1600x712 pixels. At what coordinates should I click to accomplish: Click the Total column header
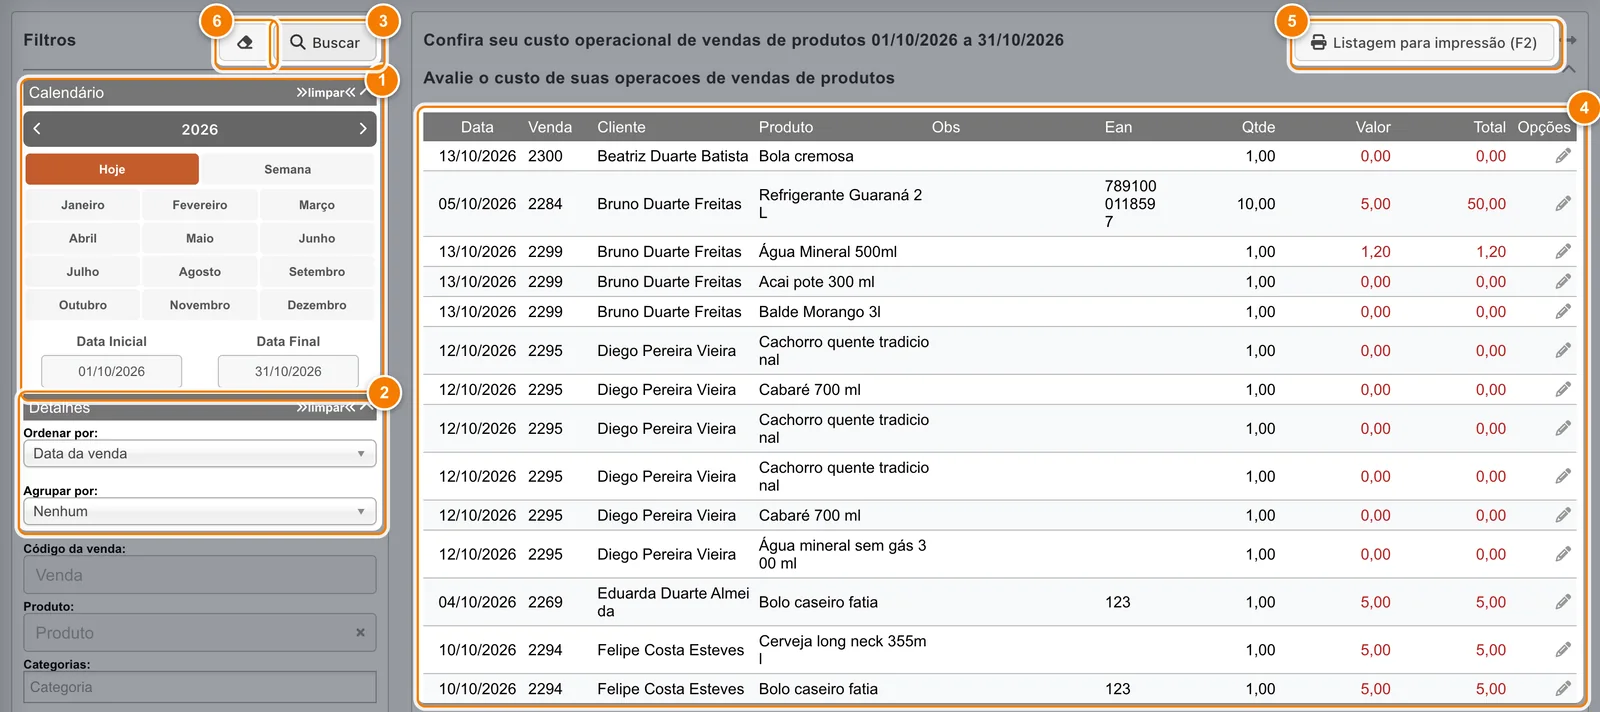[x=1489, y=127]
